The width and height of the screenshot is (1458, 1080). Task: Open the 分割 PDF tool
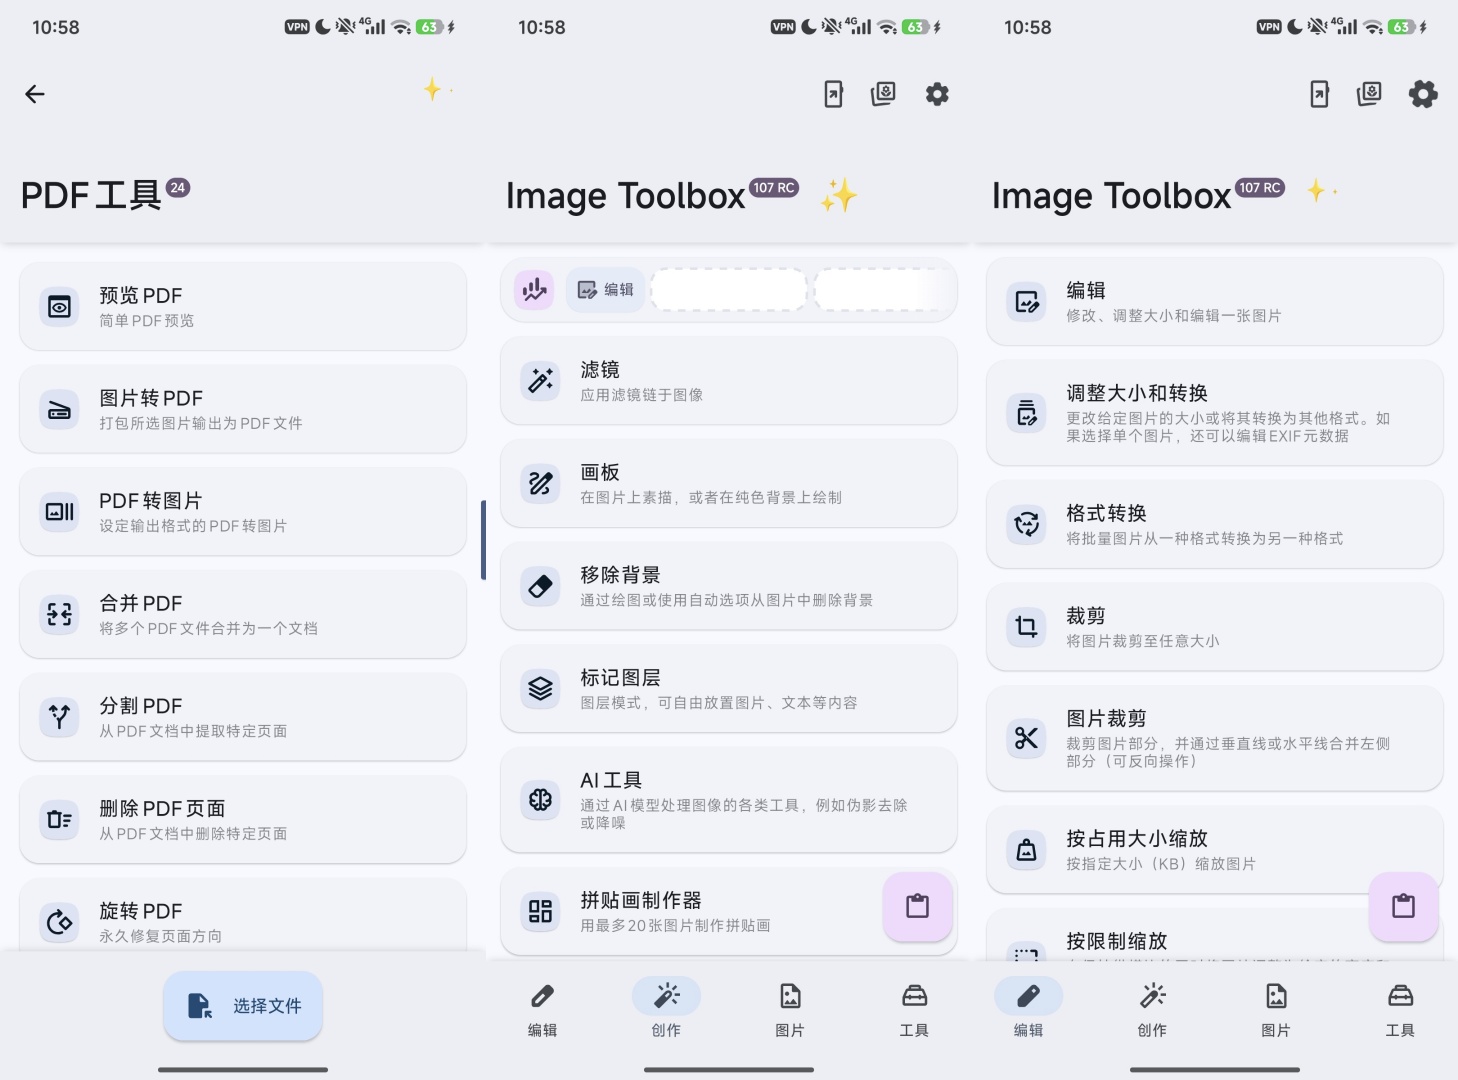(x=243, y=717)
